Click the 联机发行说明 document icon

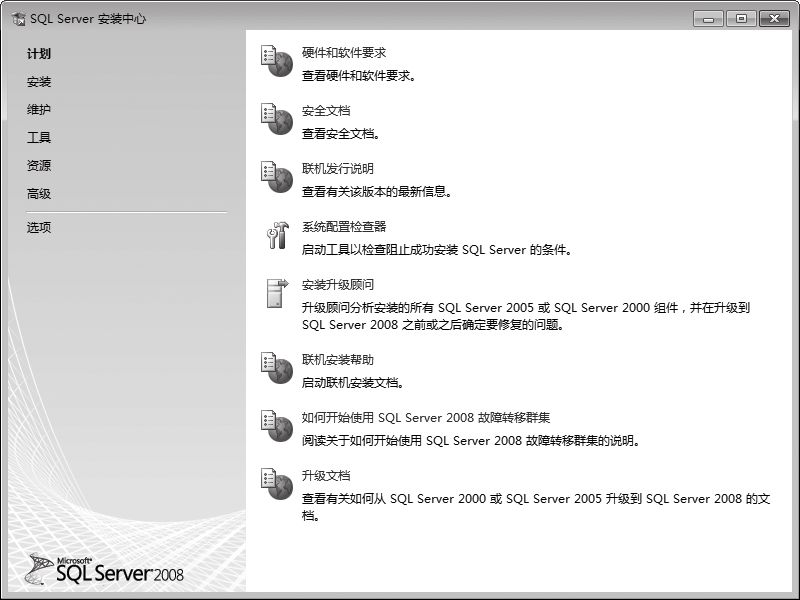click(x=277, y=178)
